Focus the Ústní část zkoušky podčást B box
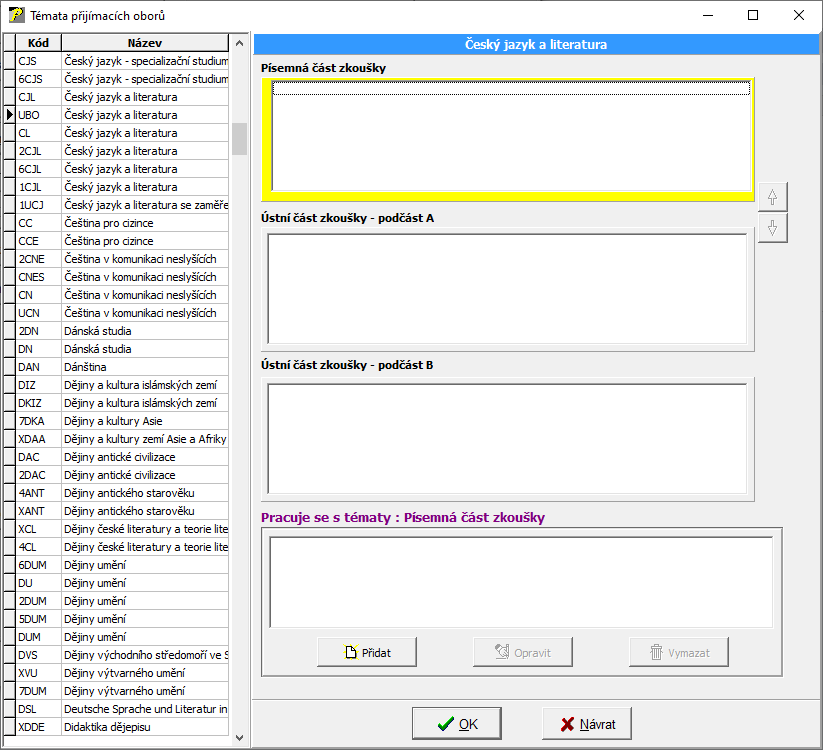823x750 pixels. pos(507,438)
